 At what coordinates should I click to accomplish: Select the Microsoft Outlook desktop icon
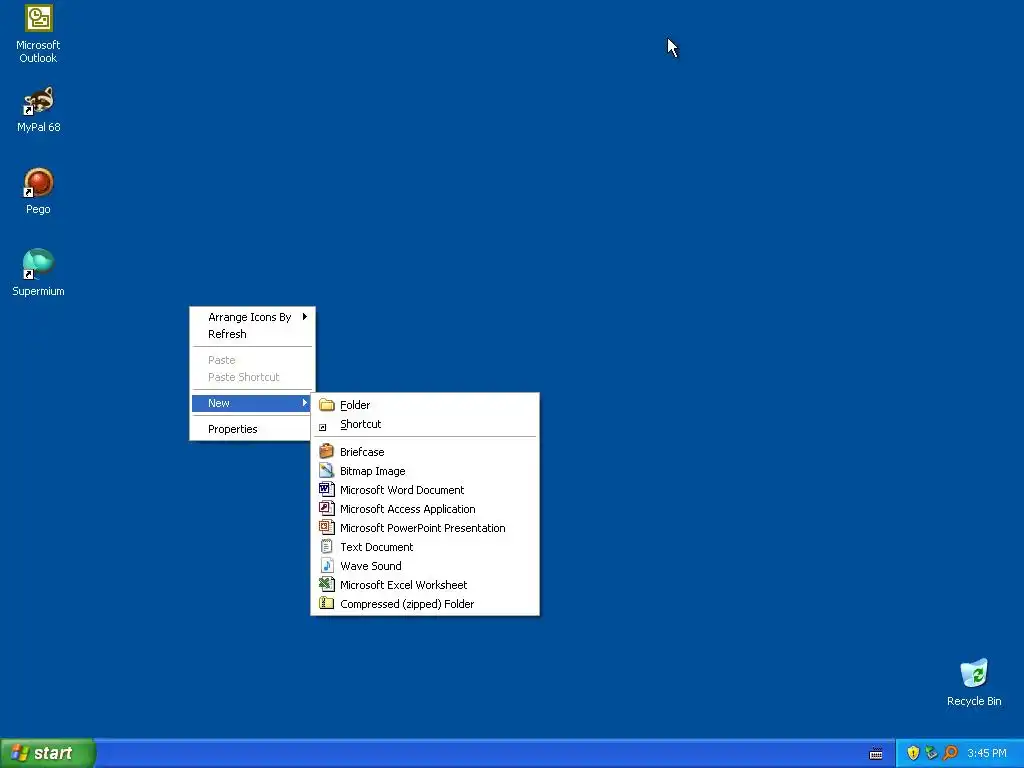(x=38, y=34)
